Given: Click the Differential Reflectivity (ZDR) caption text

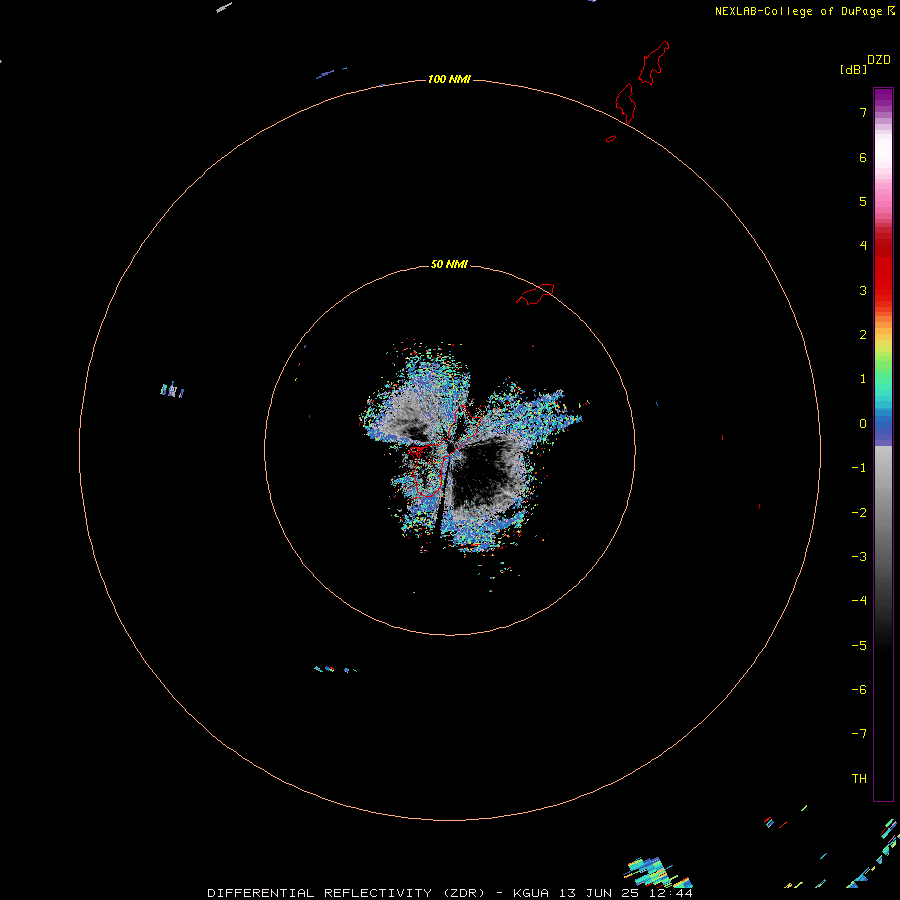Looking at the screenshot, I should click(x=346, y=893).
